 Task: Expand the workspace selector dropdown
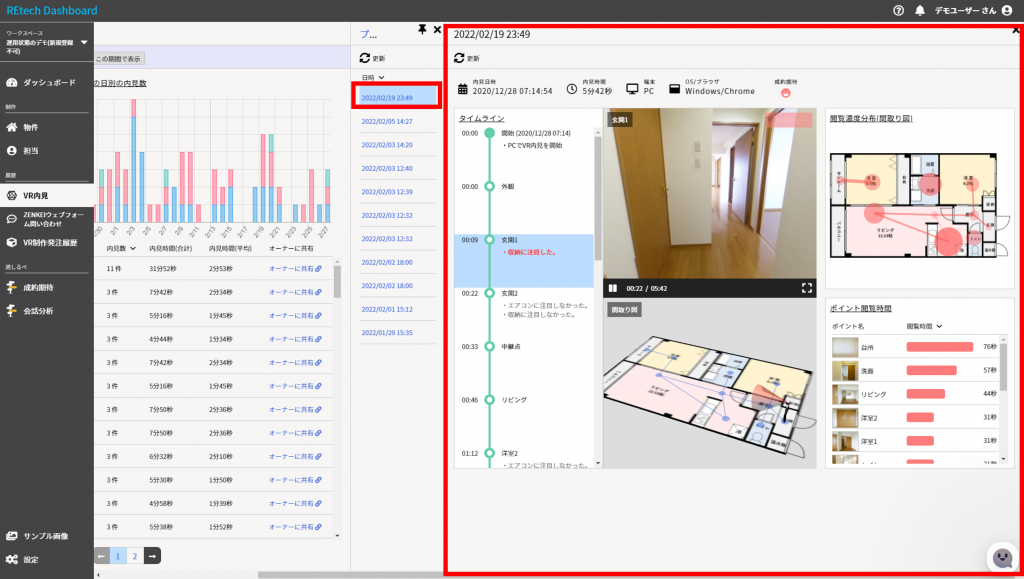point(84,42)
